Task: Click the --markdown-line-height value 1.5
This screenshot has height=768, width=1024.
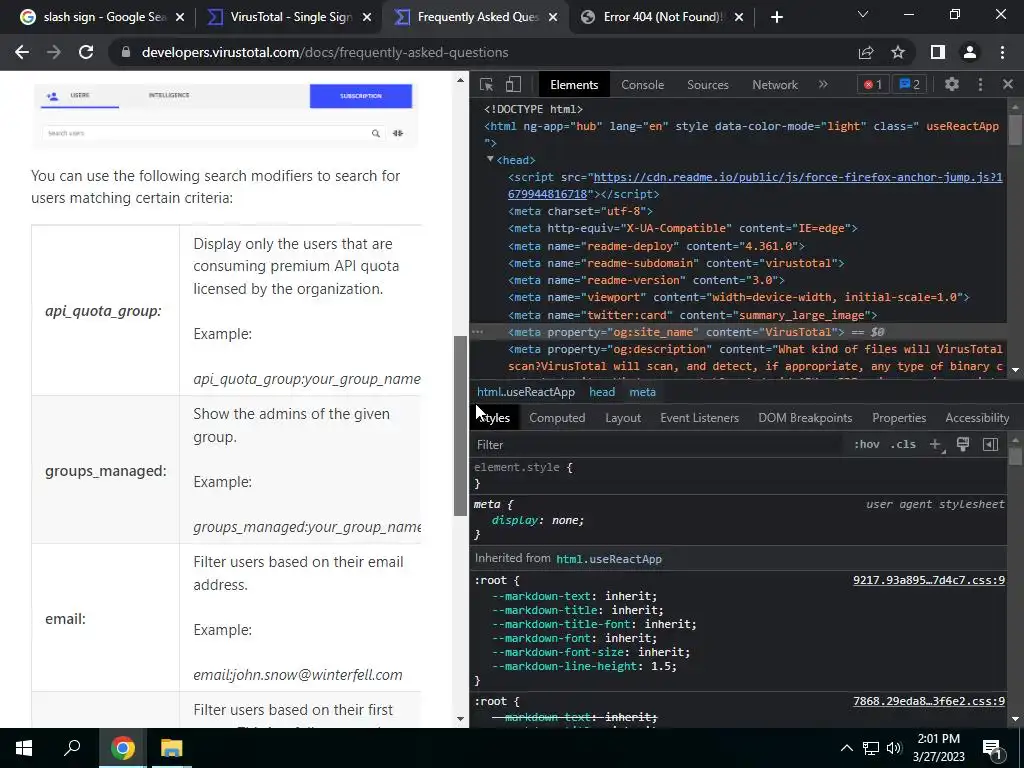Action: tap(660, 666)
